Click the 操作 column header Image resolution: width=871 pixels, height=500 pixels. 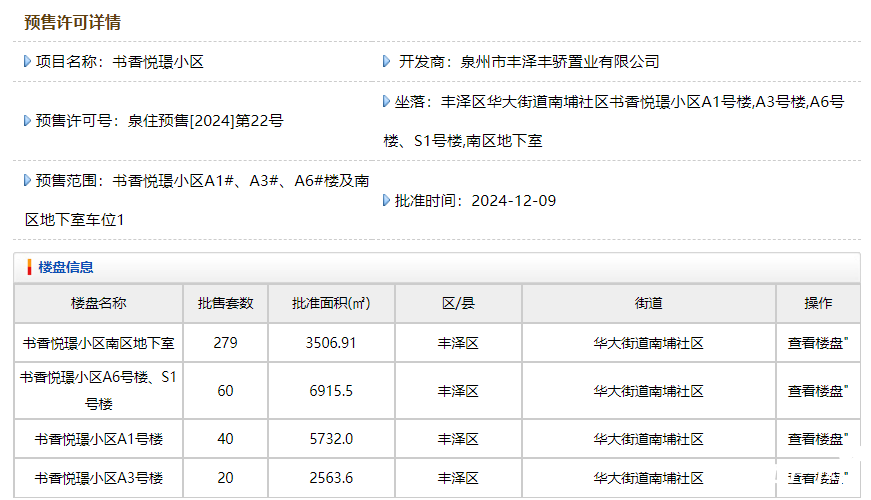pyautogui.click(x=818, y=303)
